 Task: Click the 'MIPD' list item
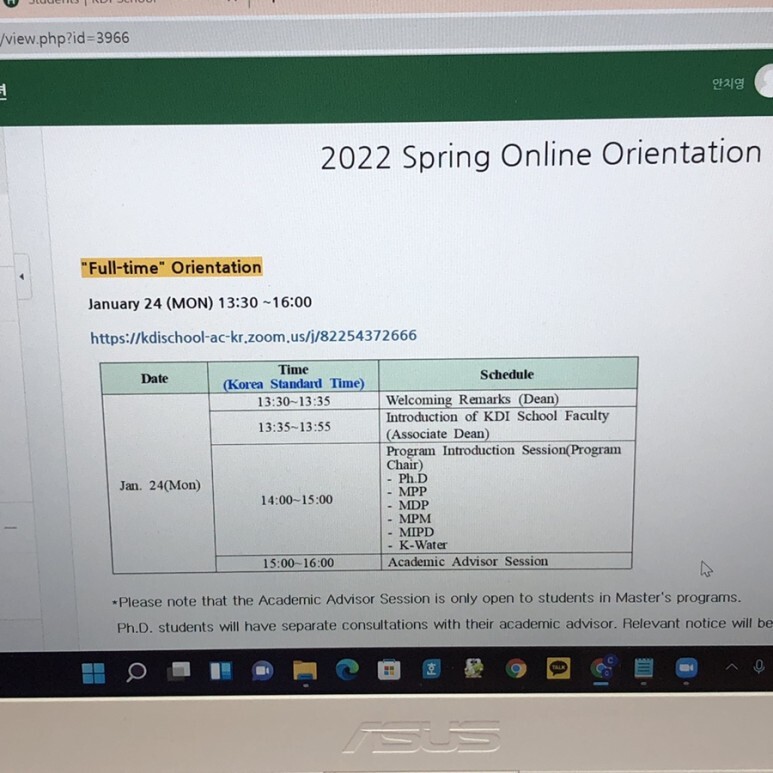(x=416, y=532)
